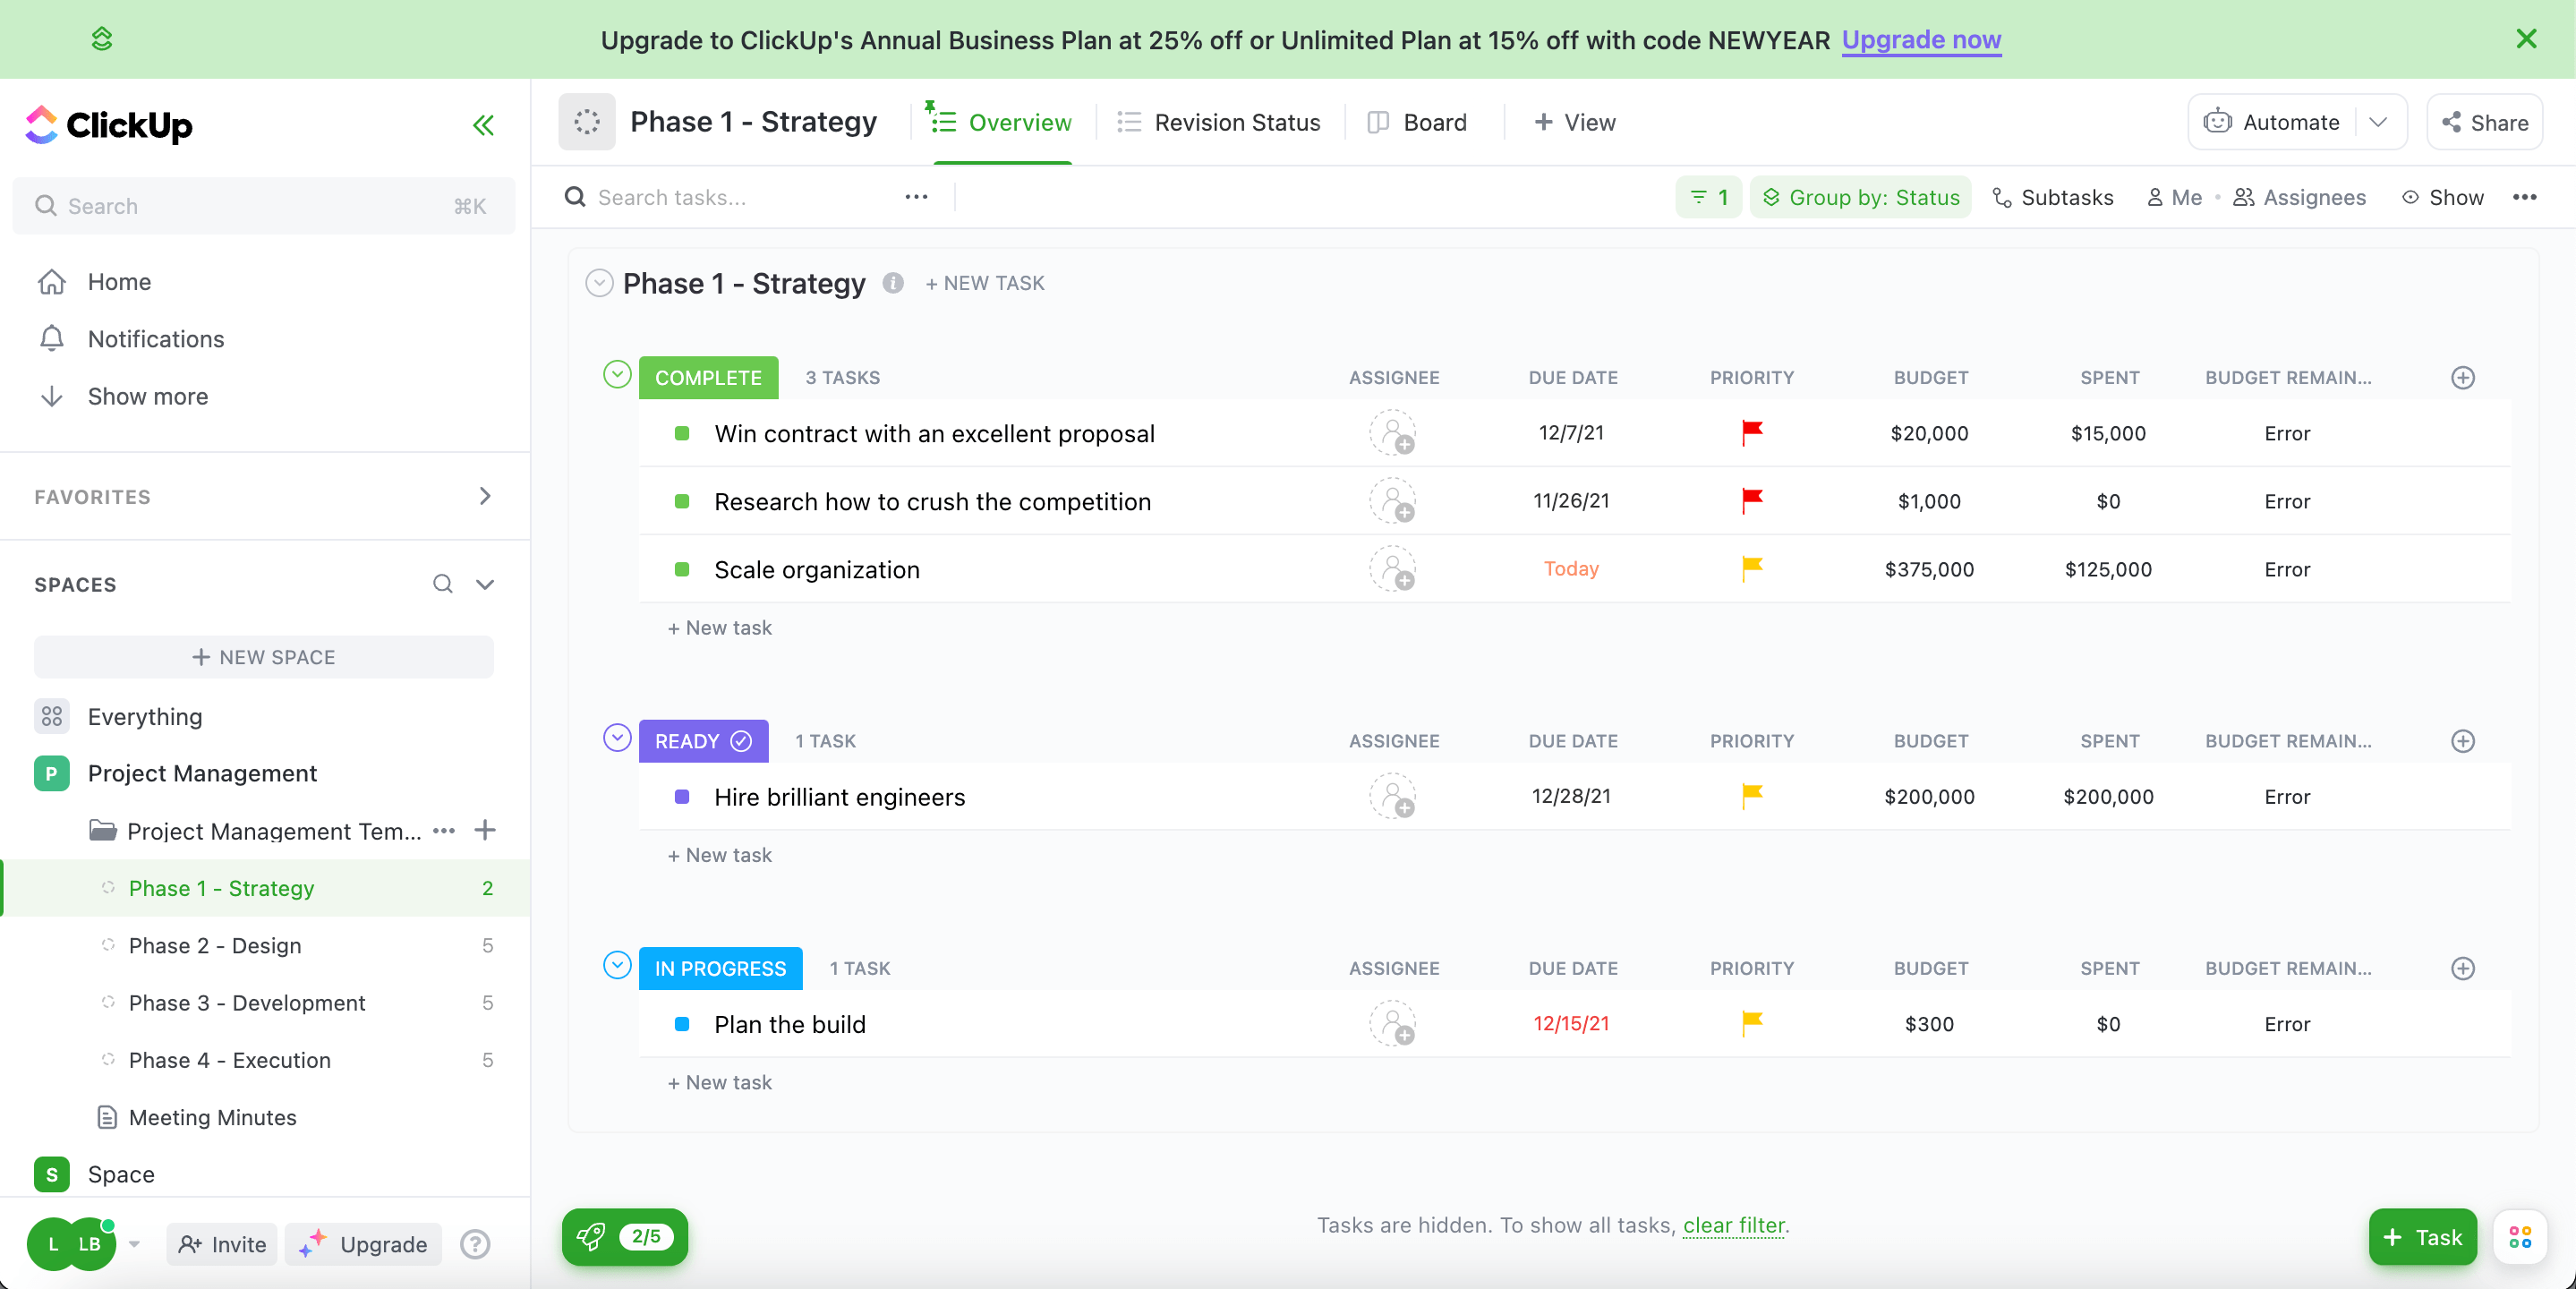Click the green Task button
This screenshot has height=1289, width=2576.
pos(2422,1237)
